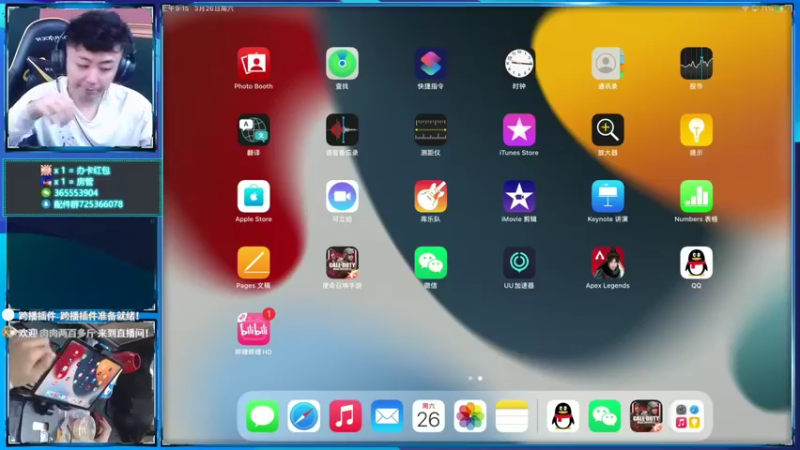Open the App Library folder in dock
Screen dimensions: 800x450
click(687, 416)
